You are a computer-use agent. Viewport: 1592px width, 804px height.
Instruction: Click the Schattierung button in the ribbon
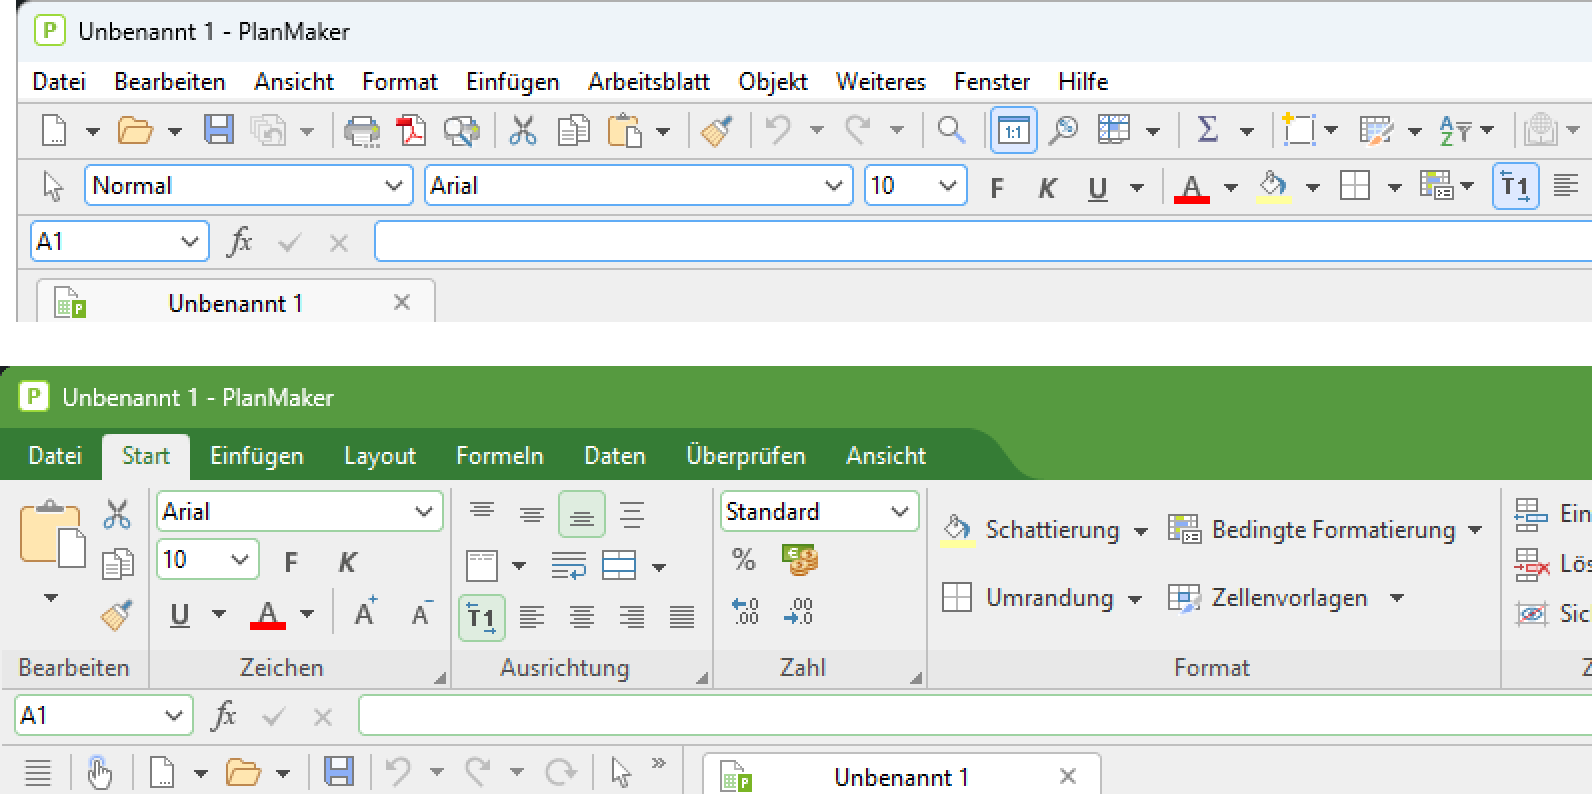point(1044,530)
